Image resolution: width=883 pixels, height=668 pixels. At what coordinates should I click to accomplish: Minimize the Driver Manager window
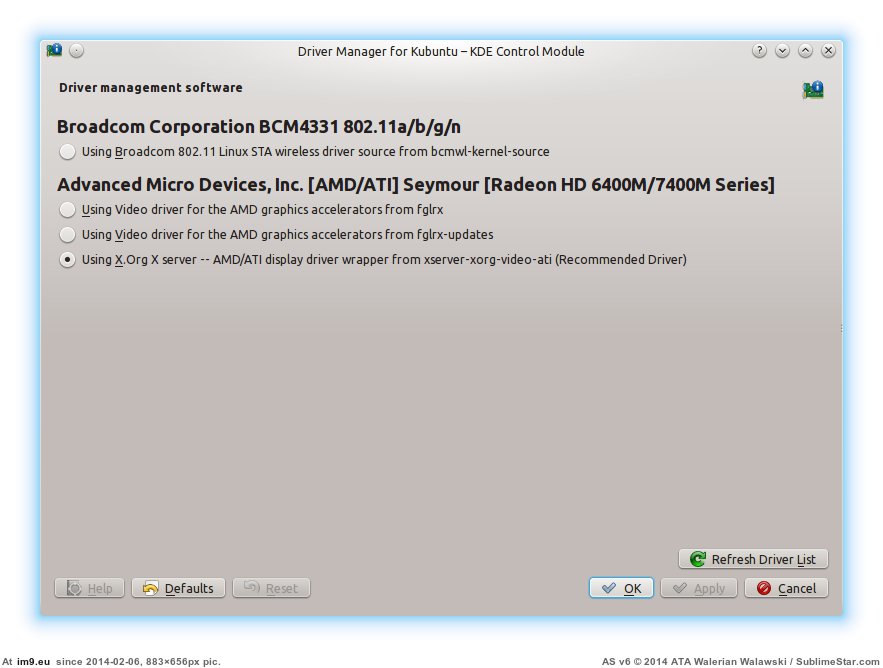[x=782, y=51]
